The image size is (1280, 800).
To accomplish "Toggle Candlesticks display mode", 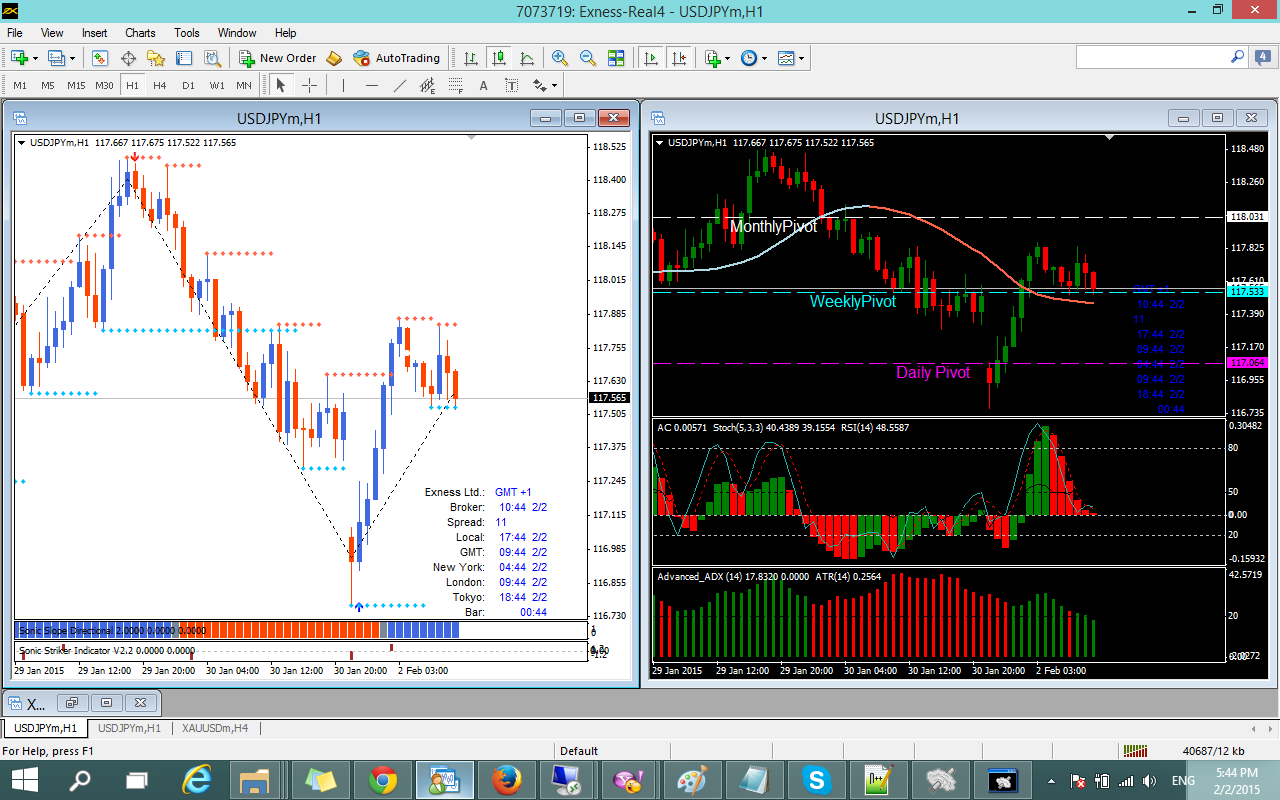I will click(498, 58).
